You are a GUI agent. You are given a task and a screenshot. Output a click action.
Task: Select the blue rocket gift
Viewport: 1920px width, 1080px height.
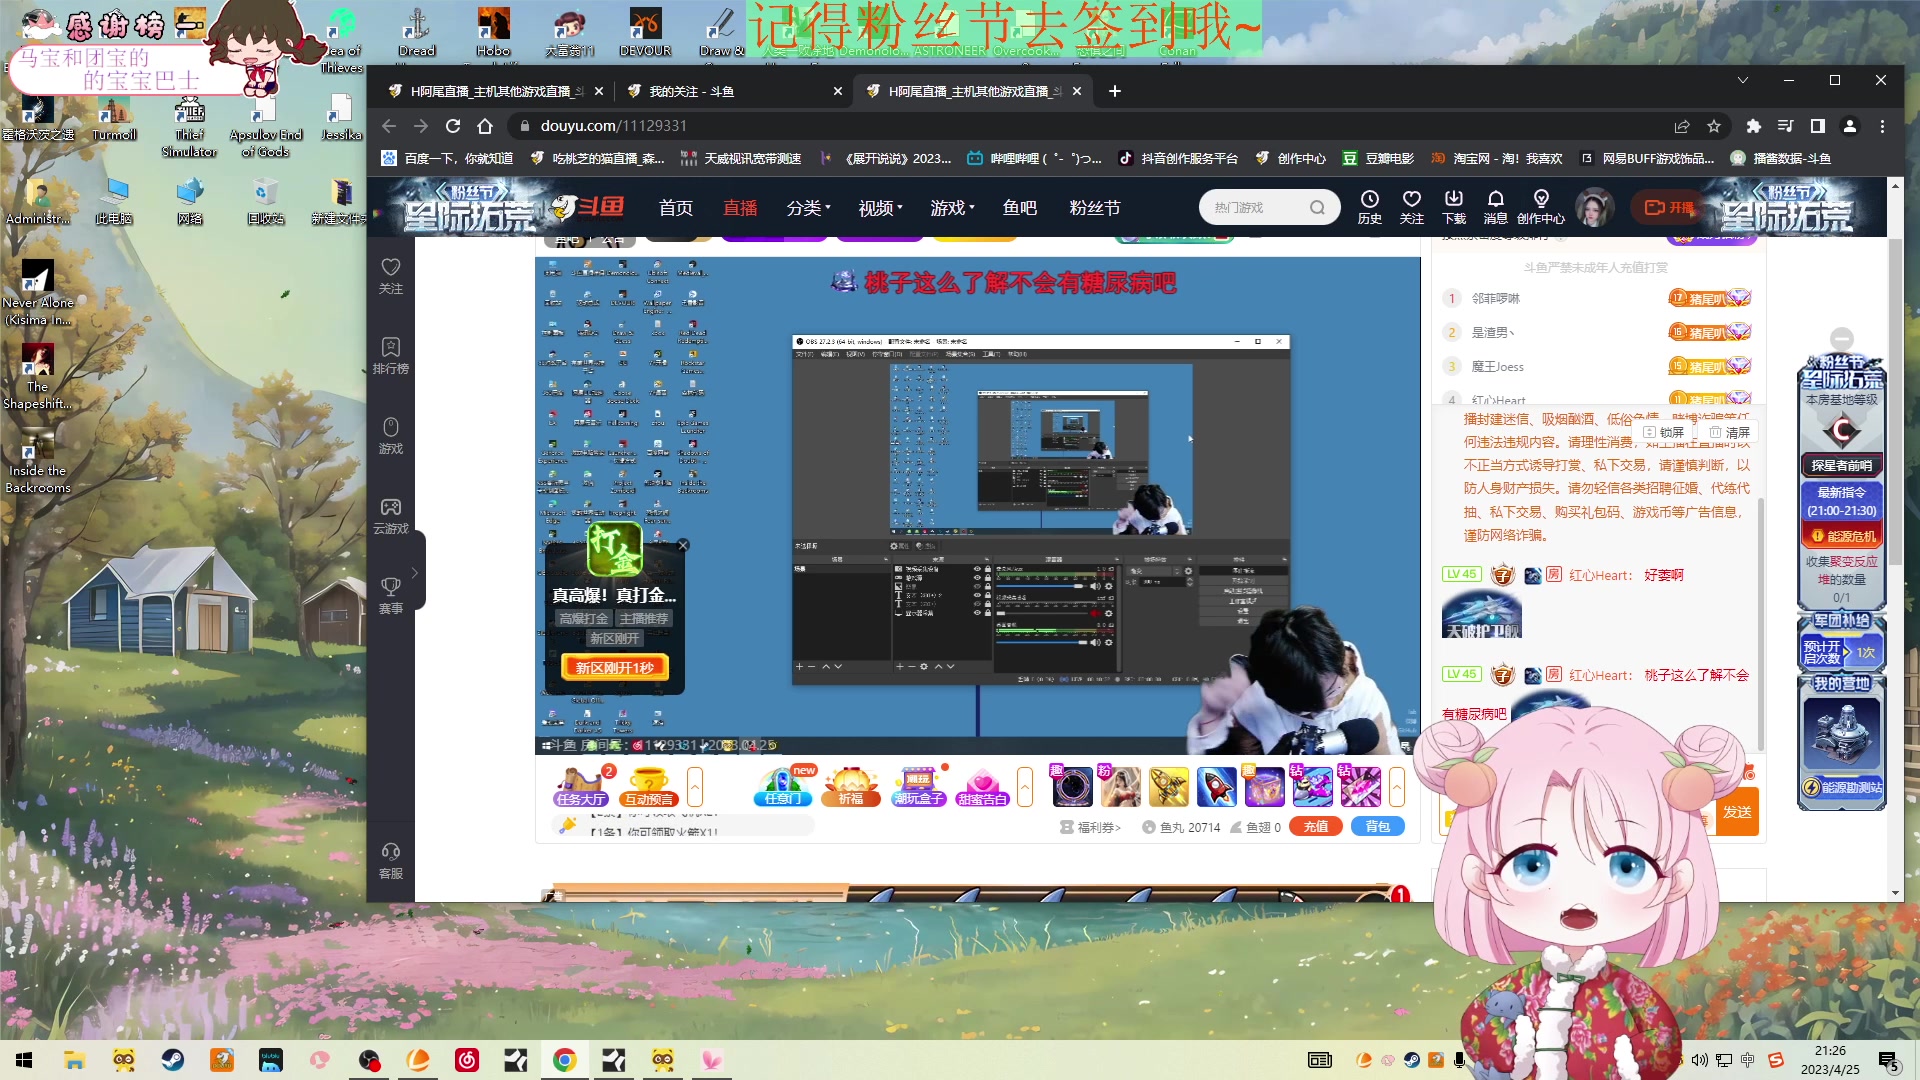point(1216,787)
